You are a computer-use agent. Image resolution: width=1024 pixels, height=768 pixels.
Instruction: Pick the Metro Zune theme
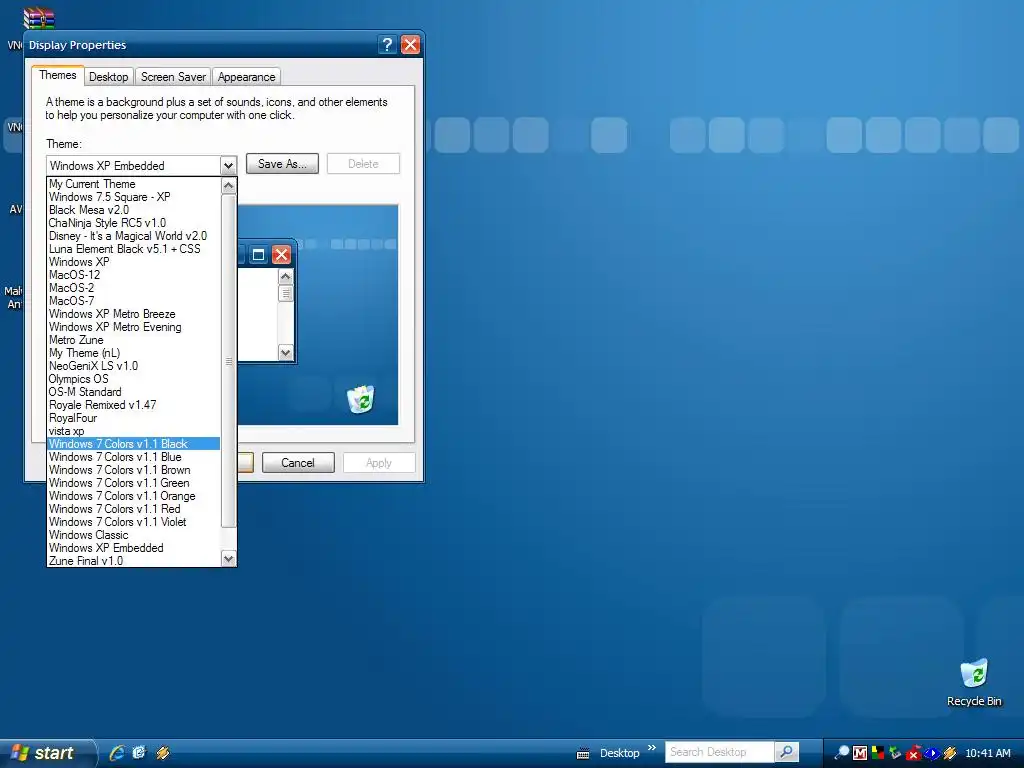point(134,340)
